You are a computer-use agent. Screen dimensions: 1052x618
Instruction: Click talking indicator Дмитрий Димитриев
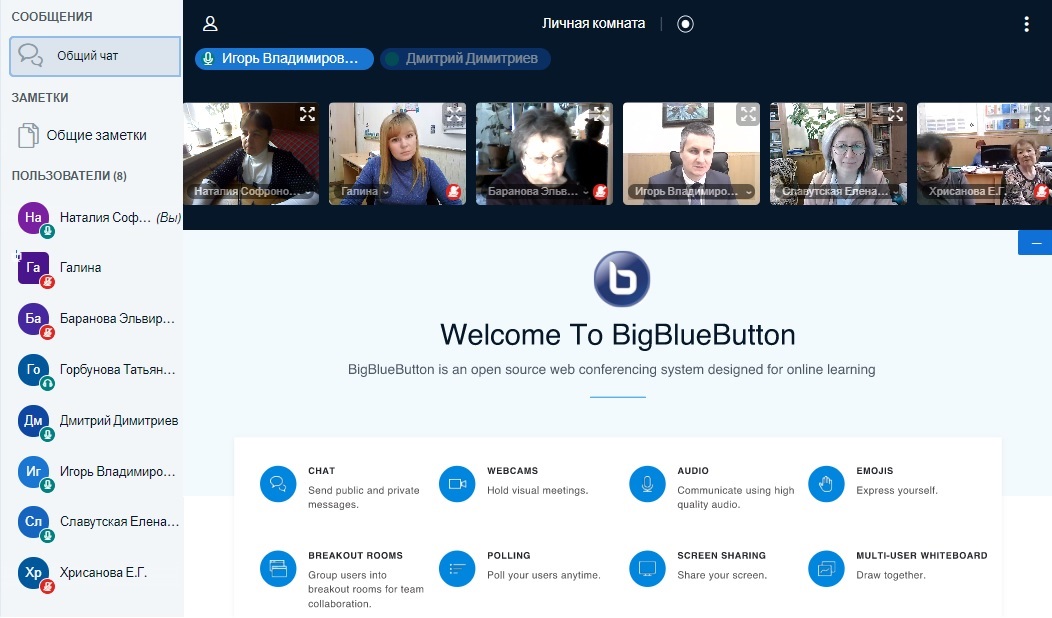[x=466, y=58]
